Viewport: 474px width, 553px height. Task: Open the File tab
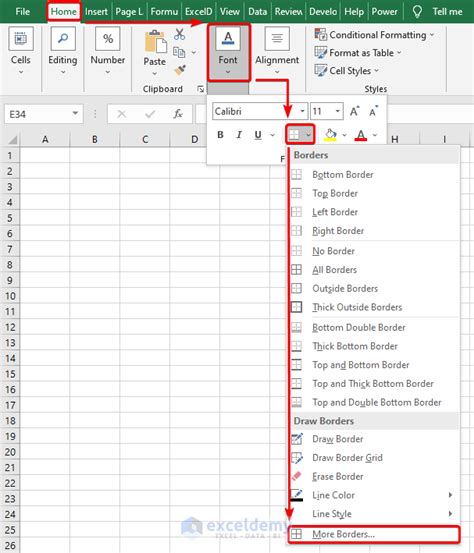tap(23, 12)
